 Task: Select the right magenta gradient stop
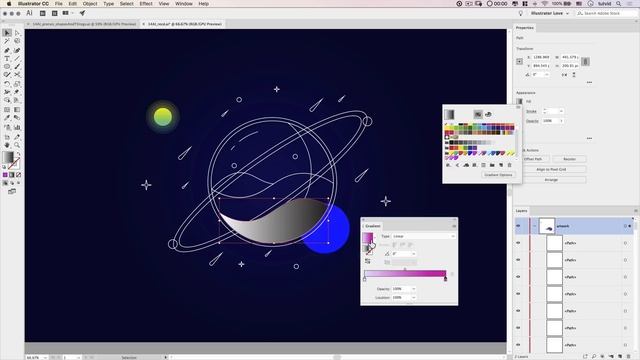point(445,279)
